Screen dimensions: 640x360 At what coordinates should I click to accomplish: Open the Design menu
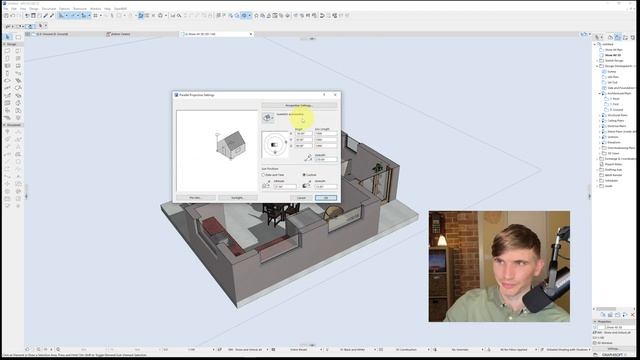tap(34, 9)
